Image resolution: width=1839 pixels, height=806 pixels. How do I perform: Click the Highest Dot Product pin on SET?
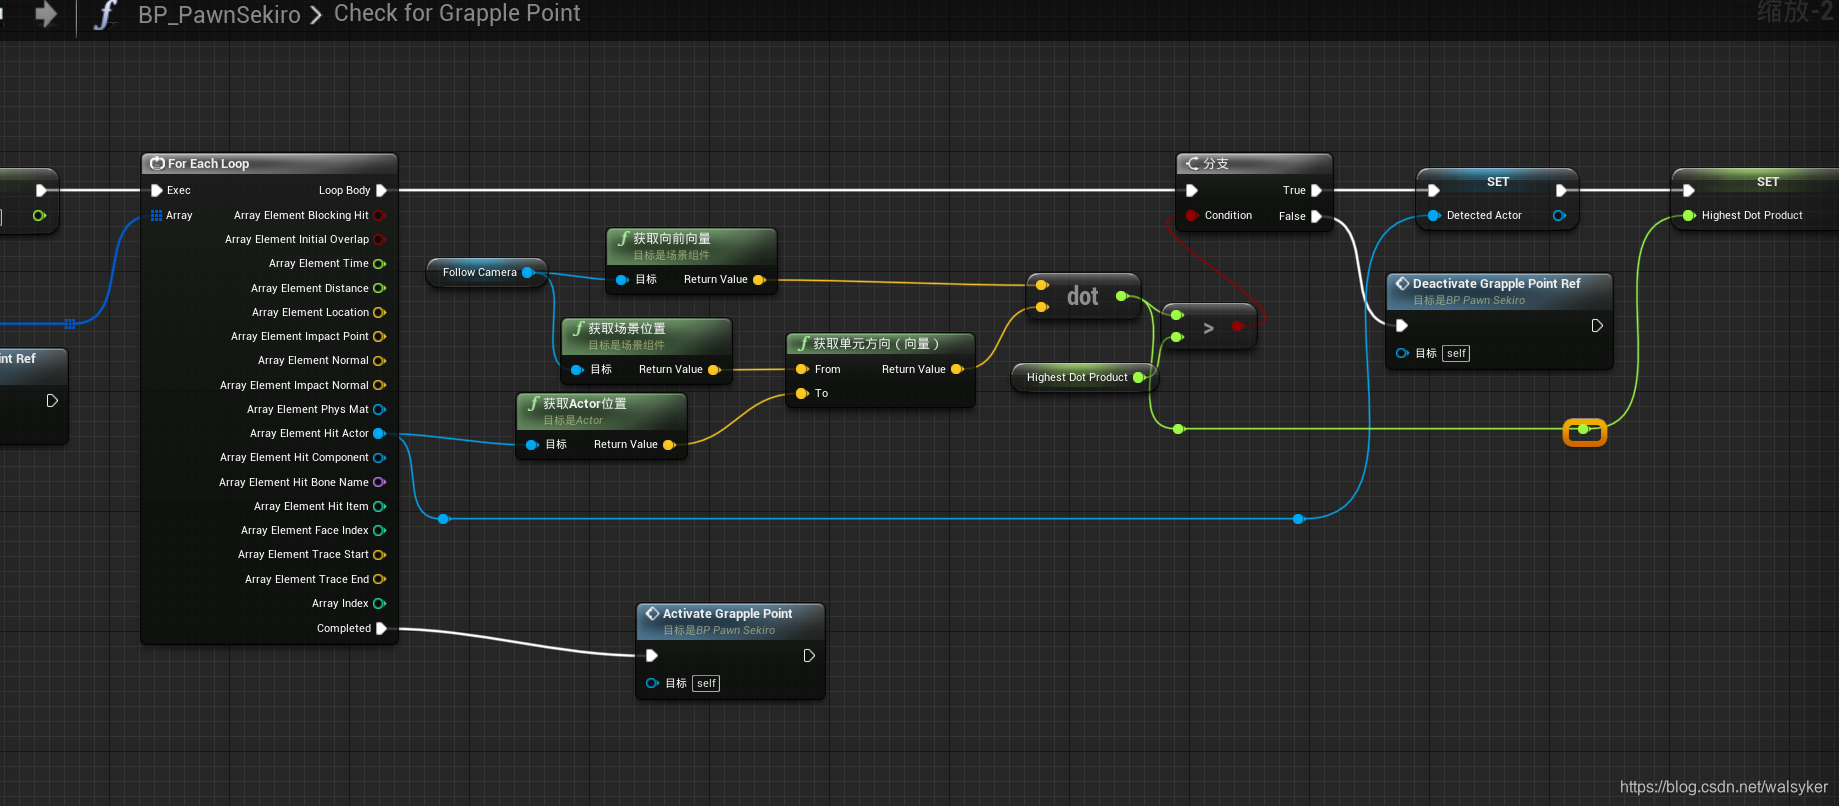1689,215
